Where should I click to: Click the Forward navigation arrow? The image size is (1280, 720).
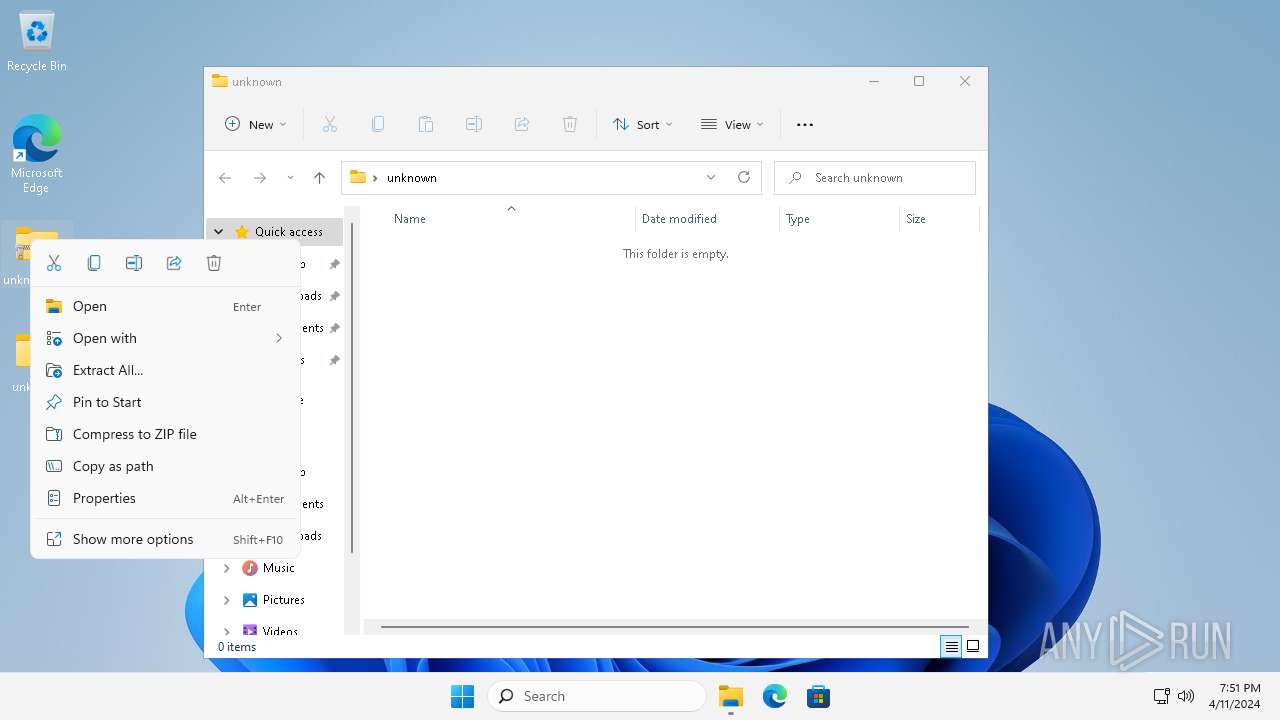[260, 178]
